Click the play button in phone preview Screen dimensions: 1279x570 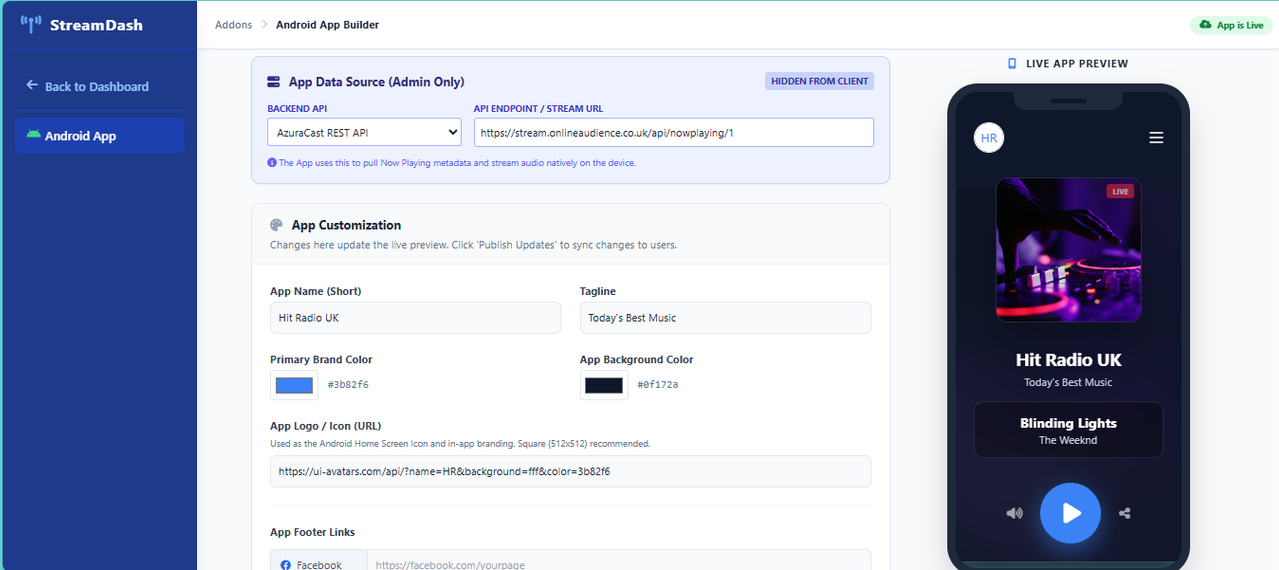1070,513
